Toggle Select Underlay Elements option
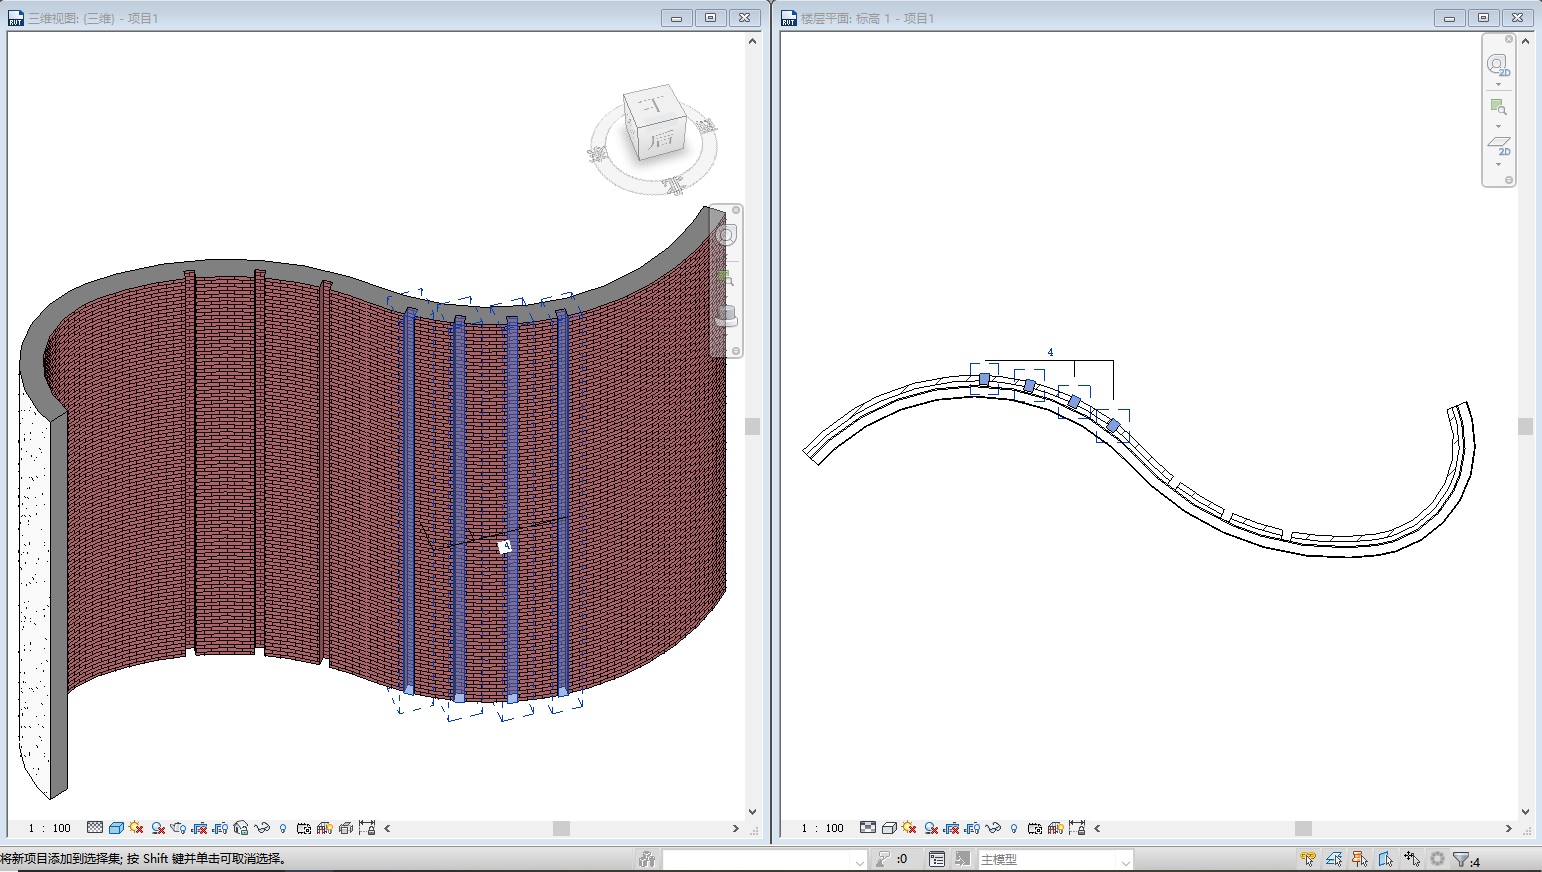This screenshot has height=872, width=1542. click(1334, 859)
